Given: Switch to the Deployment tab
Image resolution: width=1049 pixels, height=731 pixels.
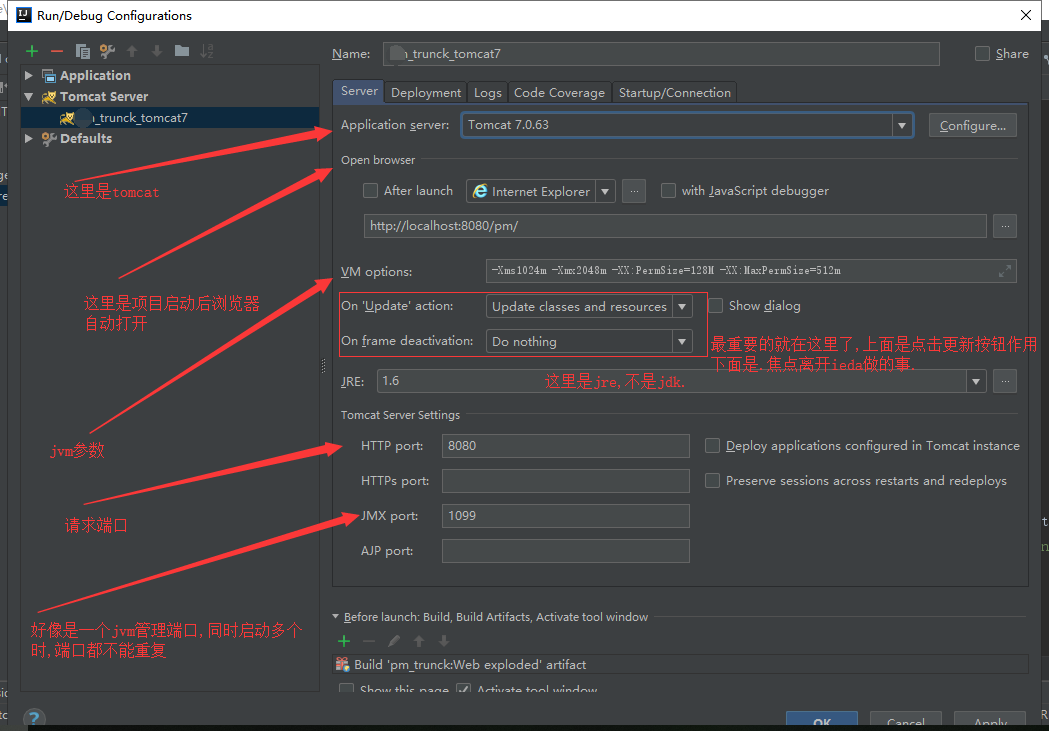Looking at the screenshot, I should point(426,92).
